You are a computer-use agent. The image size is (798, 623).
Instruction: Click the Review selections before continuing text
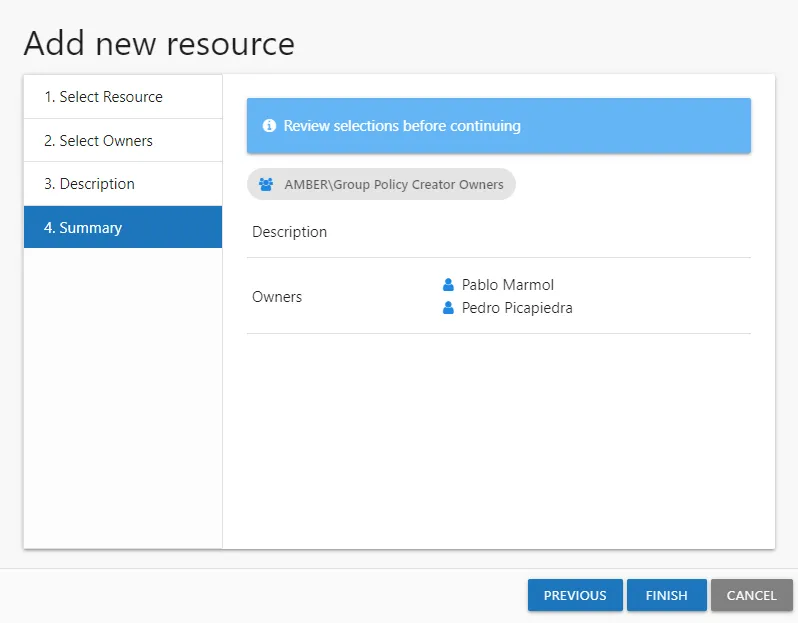point(402,126)
